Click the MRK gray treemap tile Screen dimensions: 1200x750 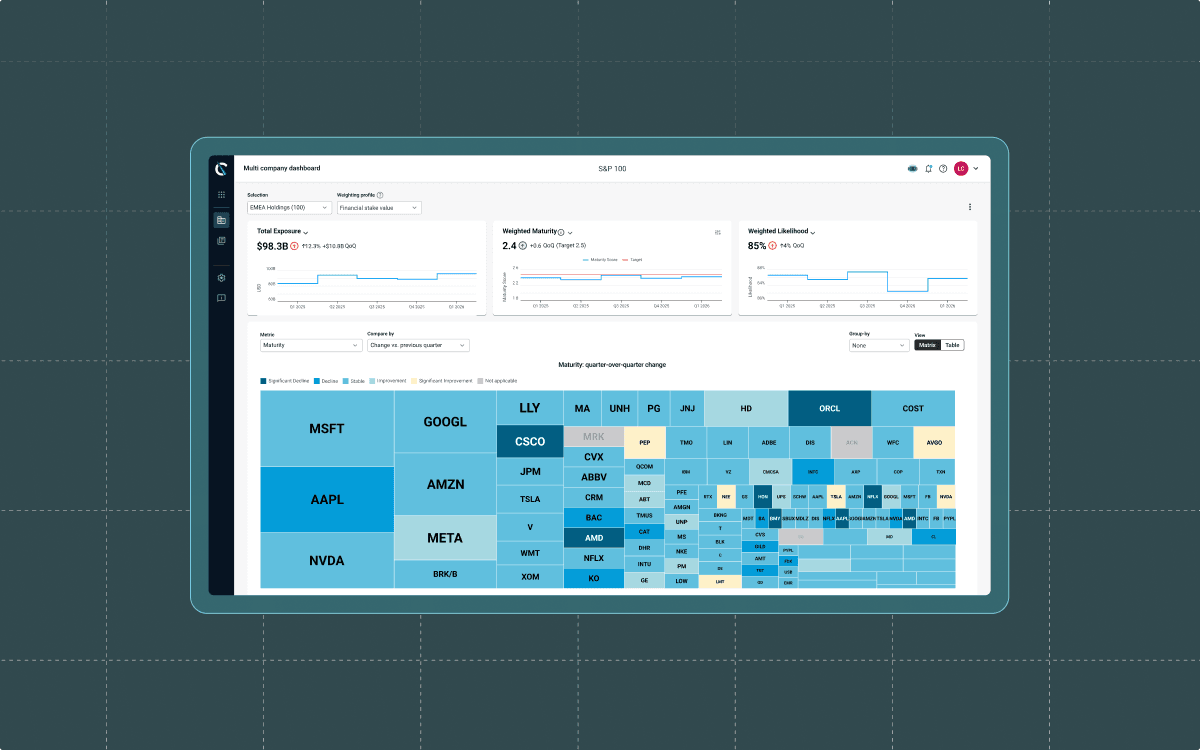click(594, 437)
